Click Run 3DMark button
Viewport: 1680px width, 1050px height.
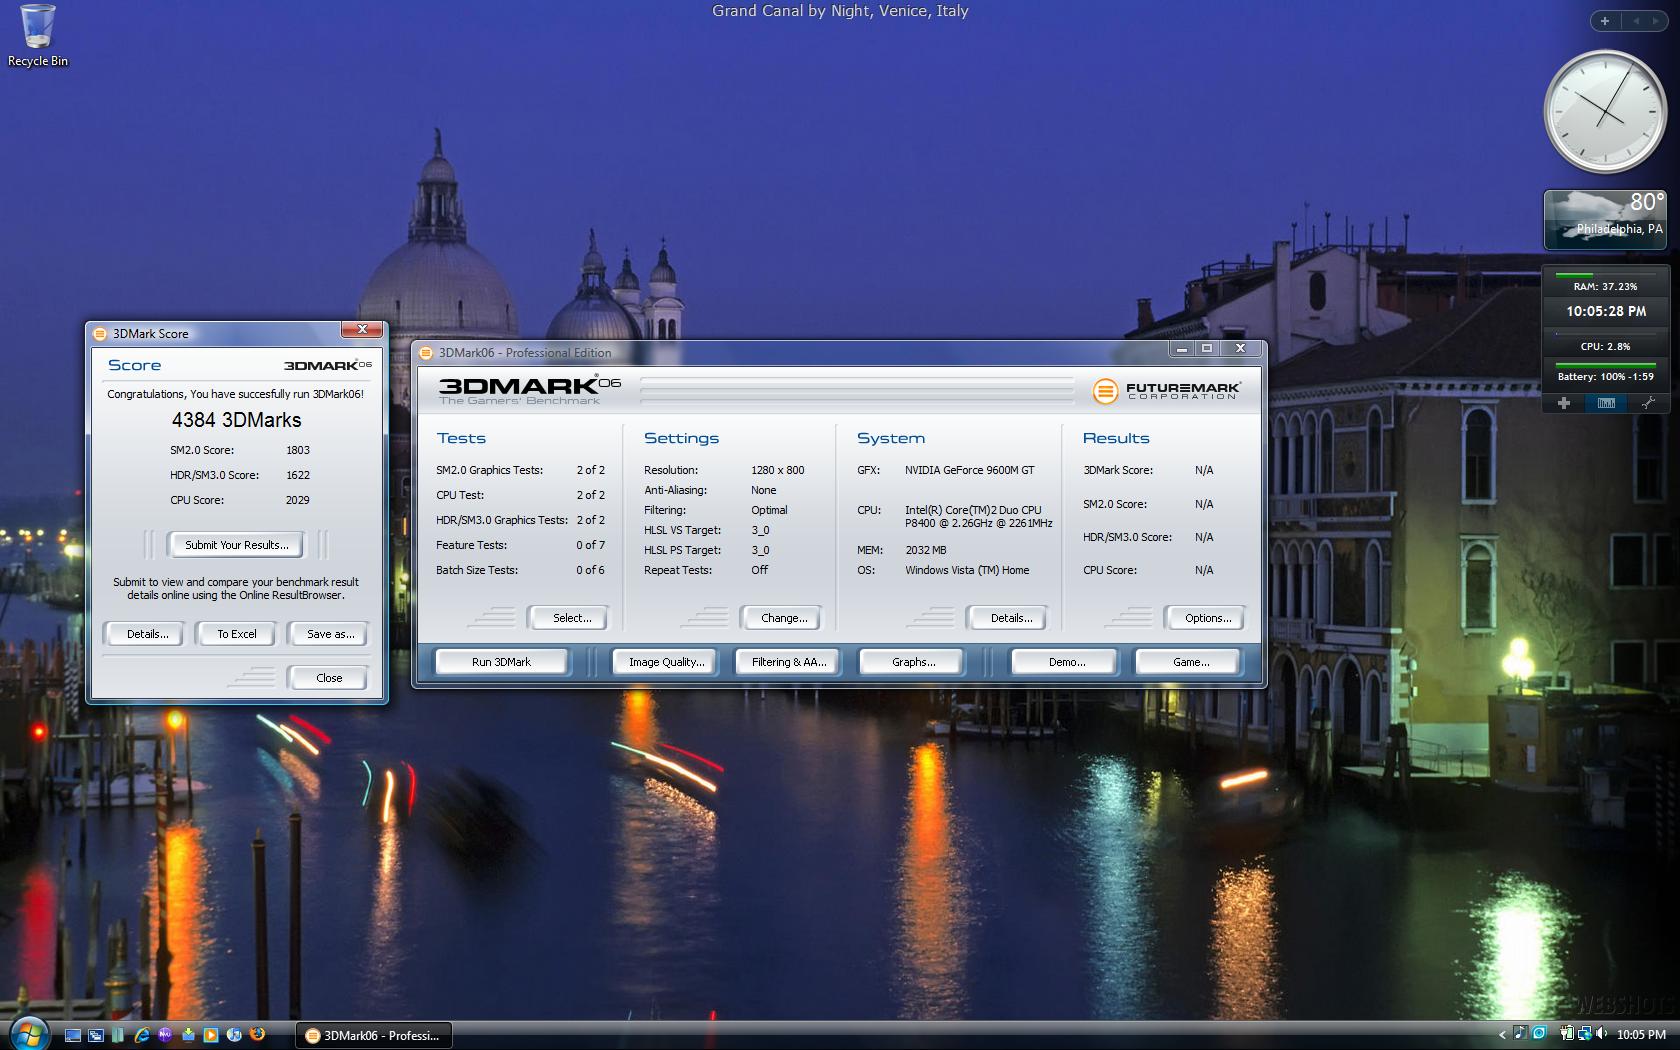(x=501, y=662)
